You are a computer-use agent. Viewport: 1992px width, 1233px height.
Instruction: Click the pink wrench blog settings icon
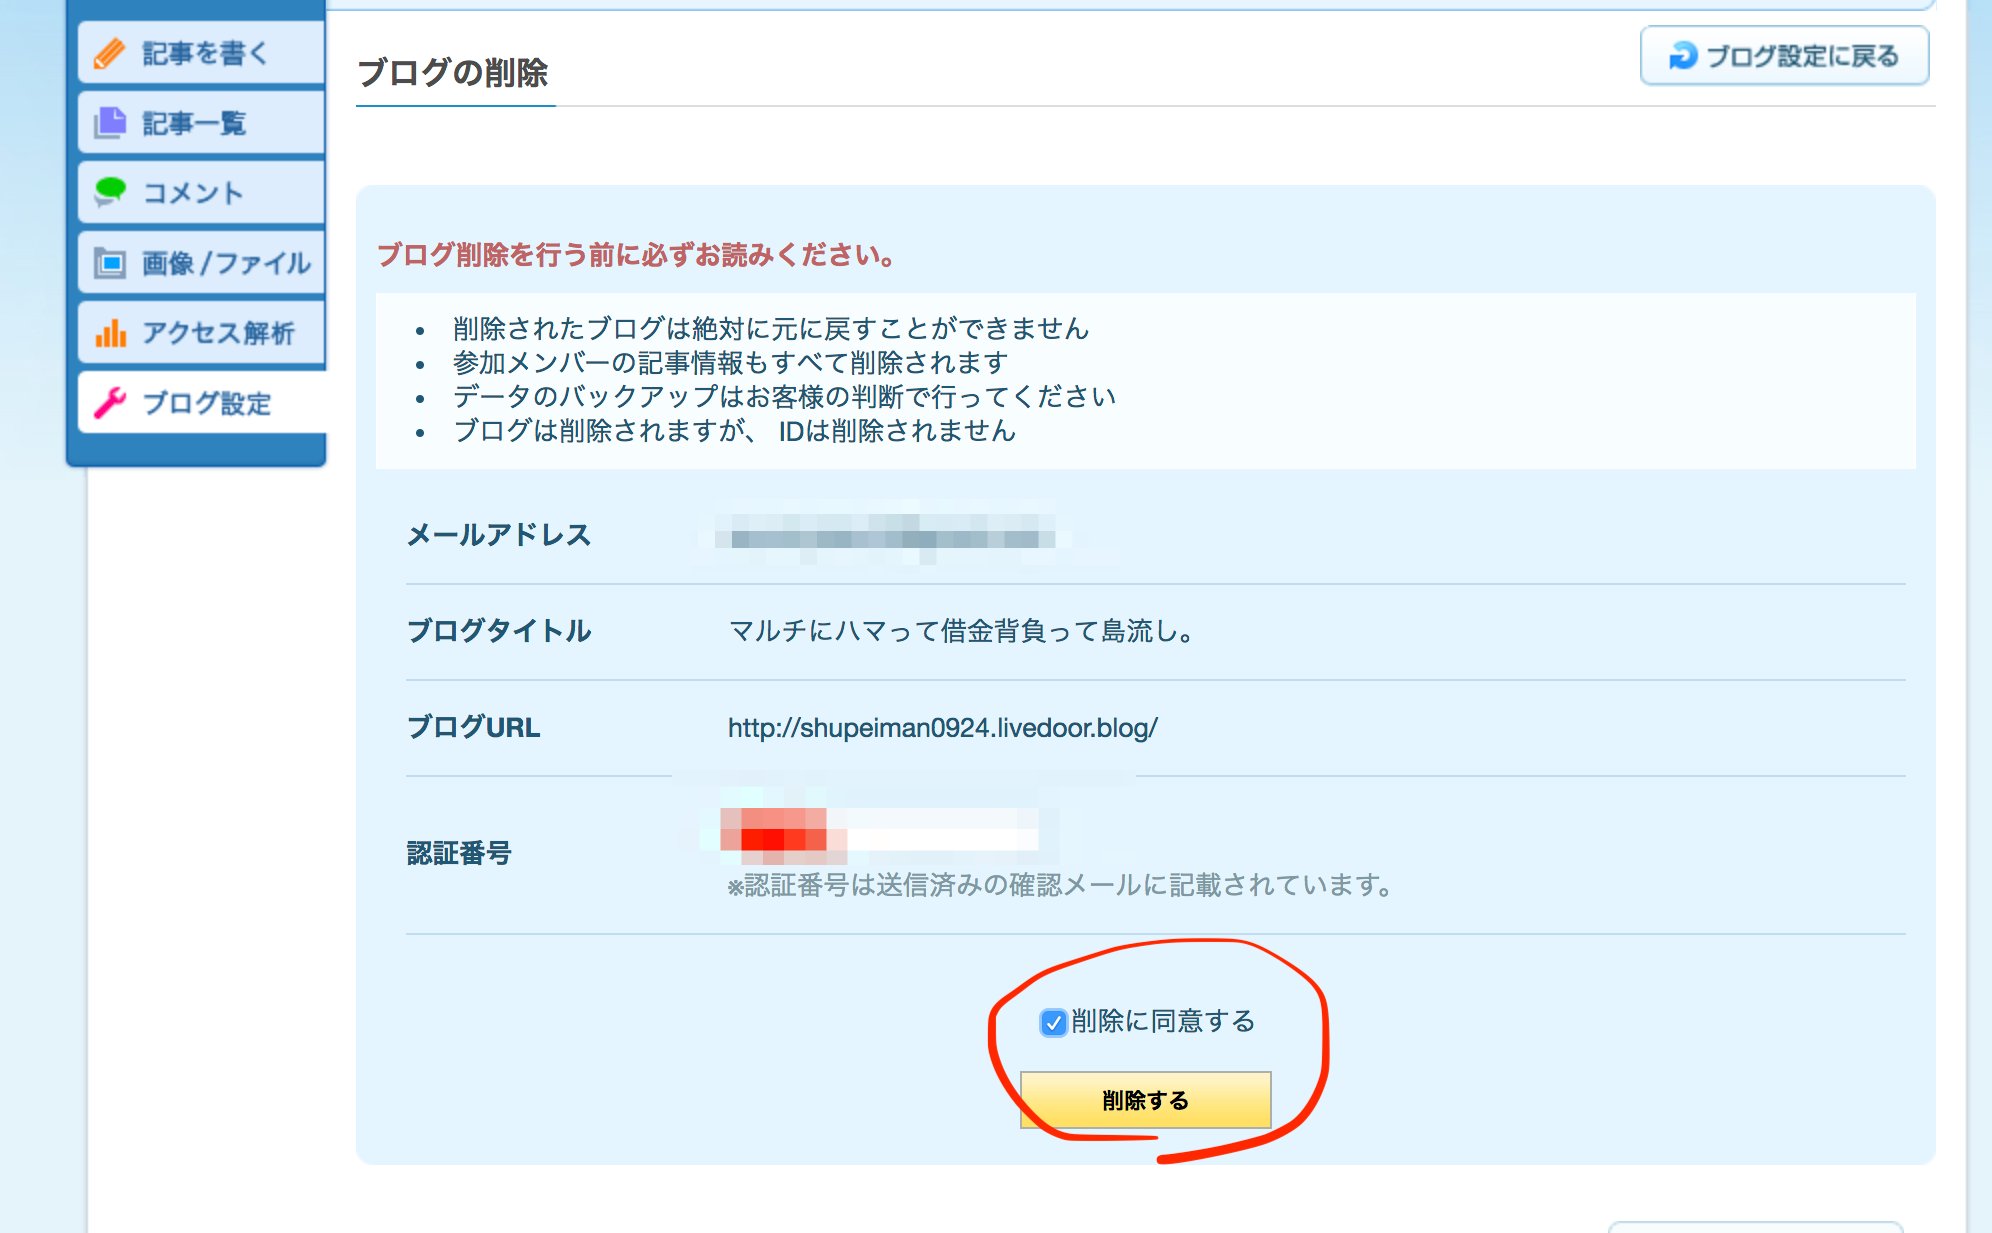tap(109, 403)
